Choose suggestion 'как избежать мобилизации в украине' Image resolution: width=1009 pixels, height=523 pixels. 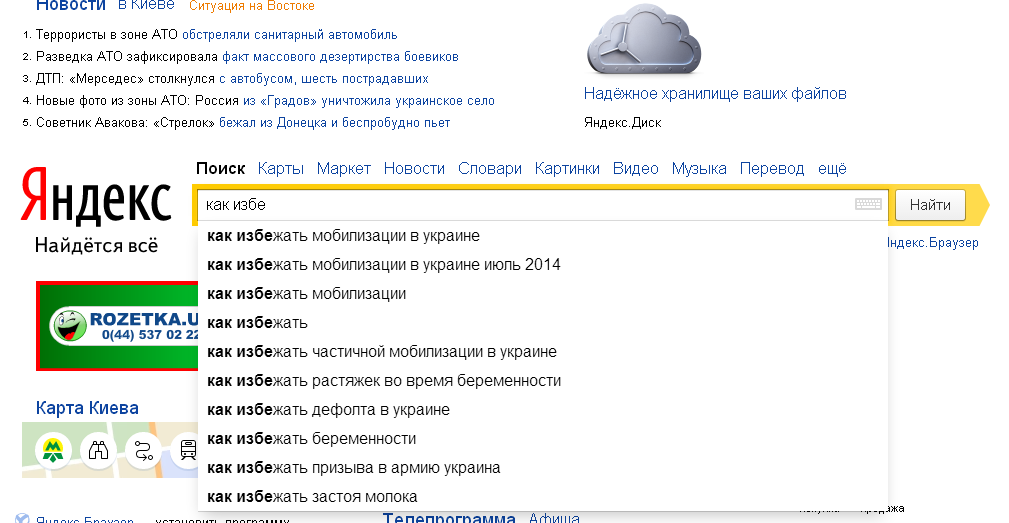[x=542, y=235]
